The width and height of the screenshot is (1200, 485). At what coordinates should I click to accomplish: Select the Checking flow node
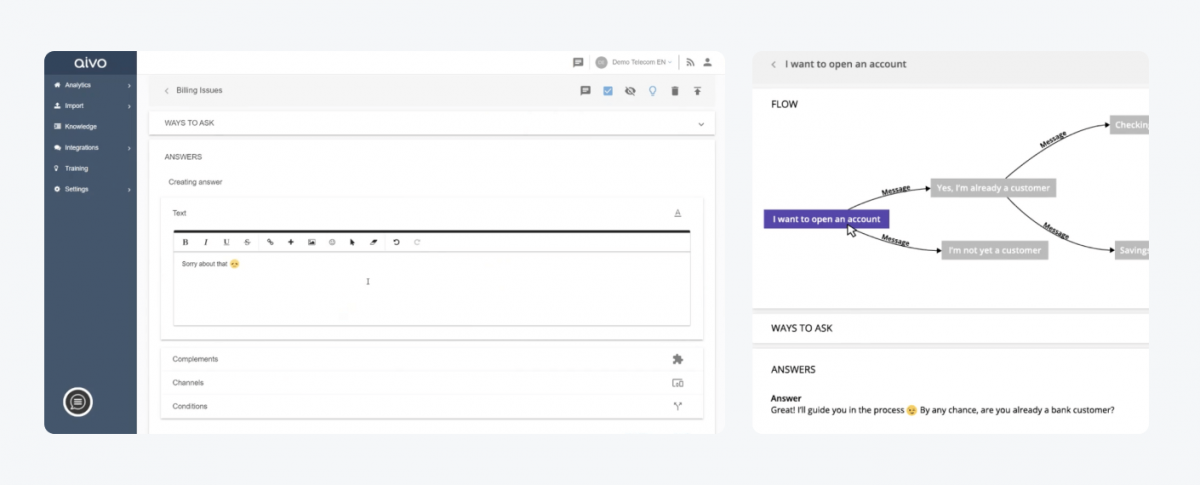point(1131,125)
